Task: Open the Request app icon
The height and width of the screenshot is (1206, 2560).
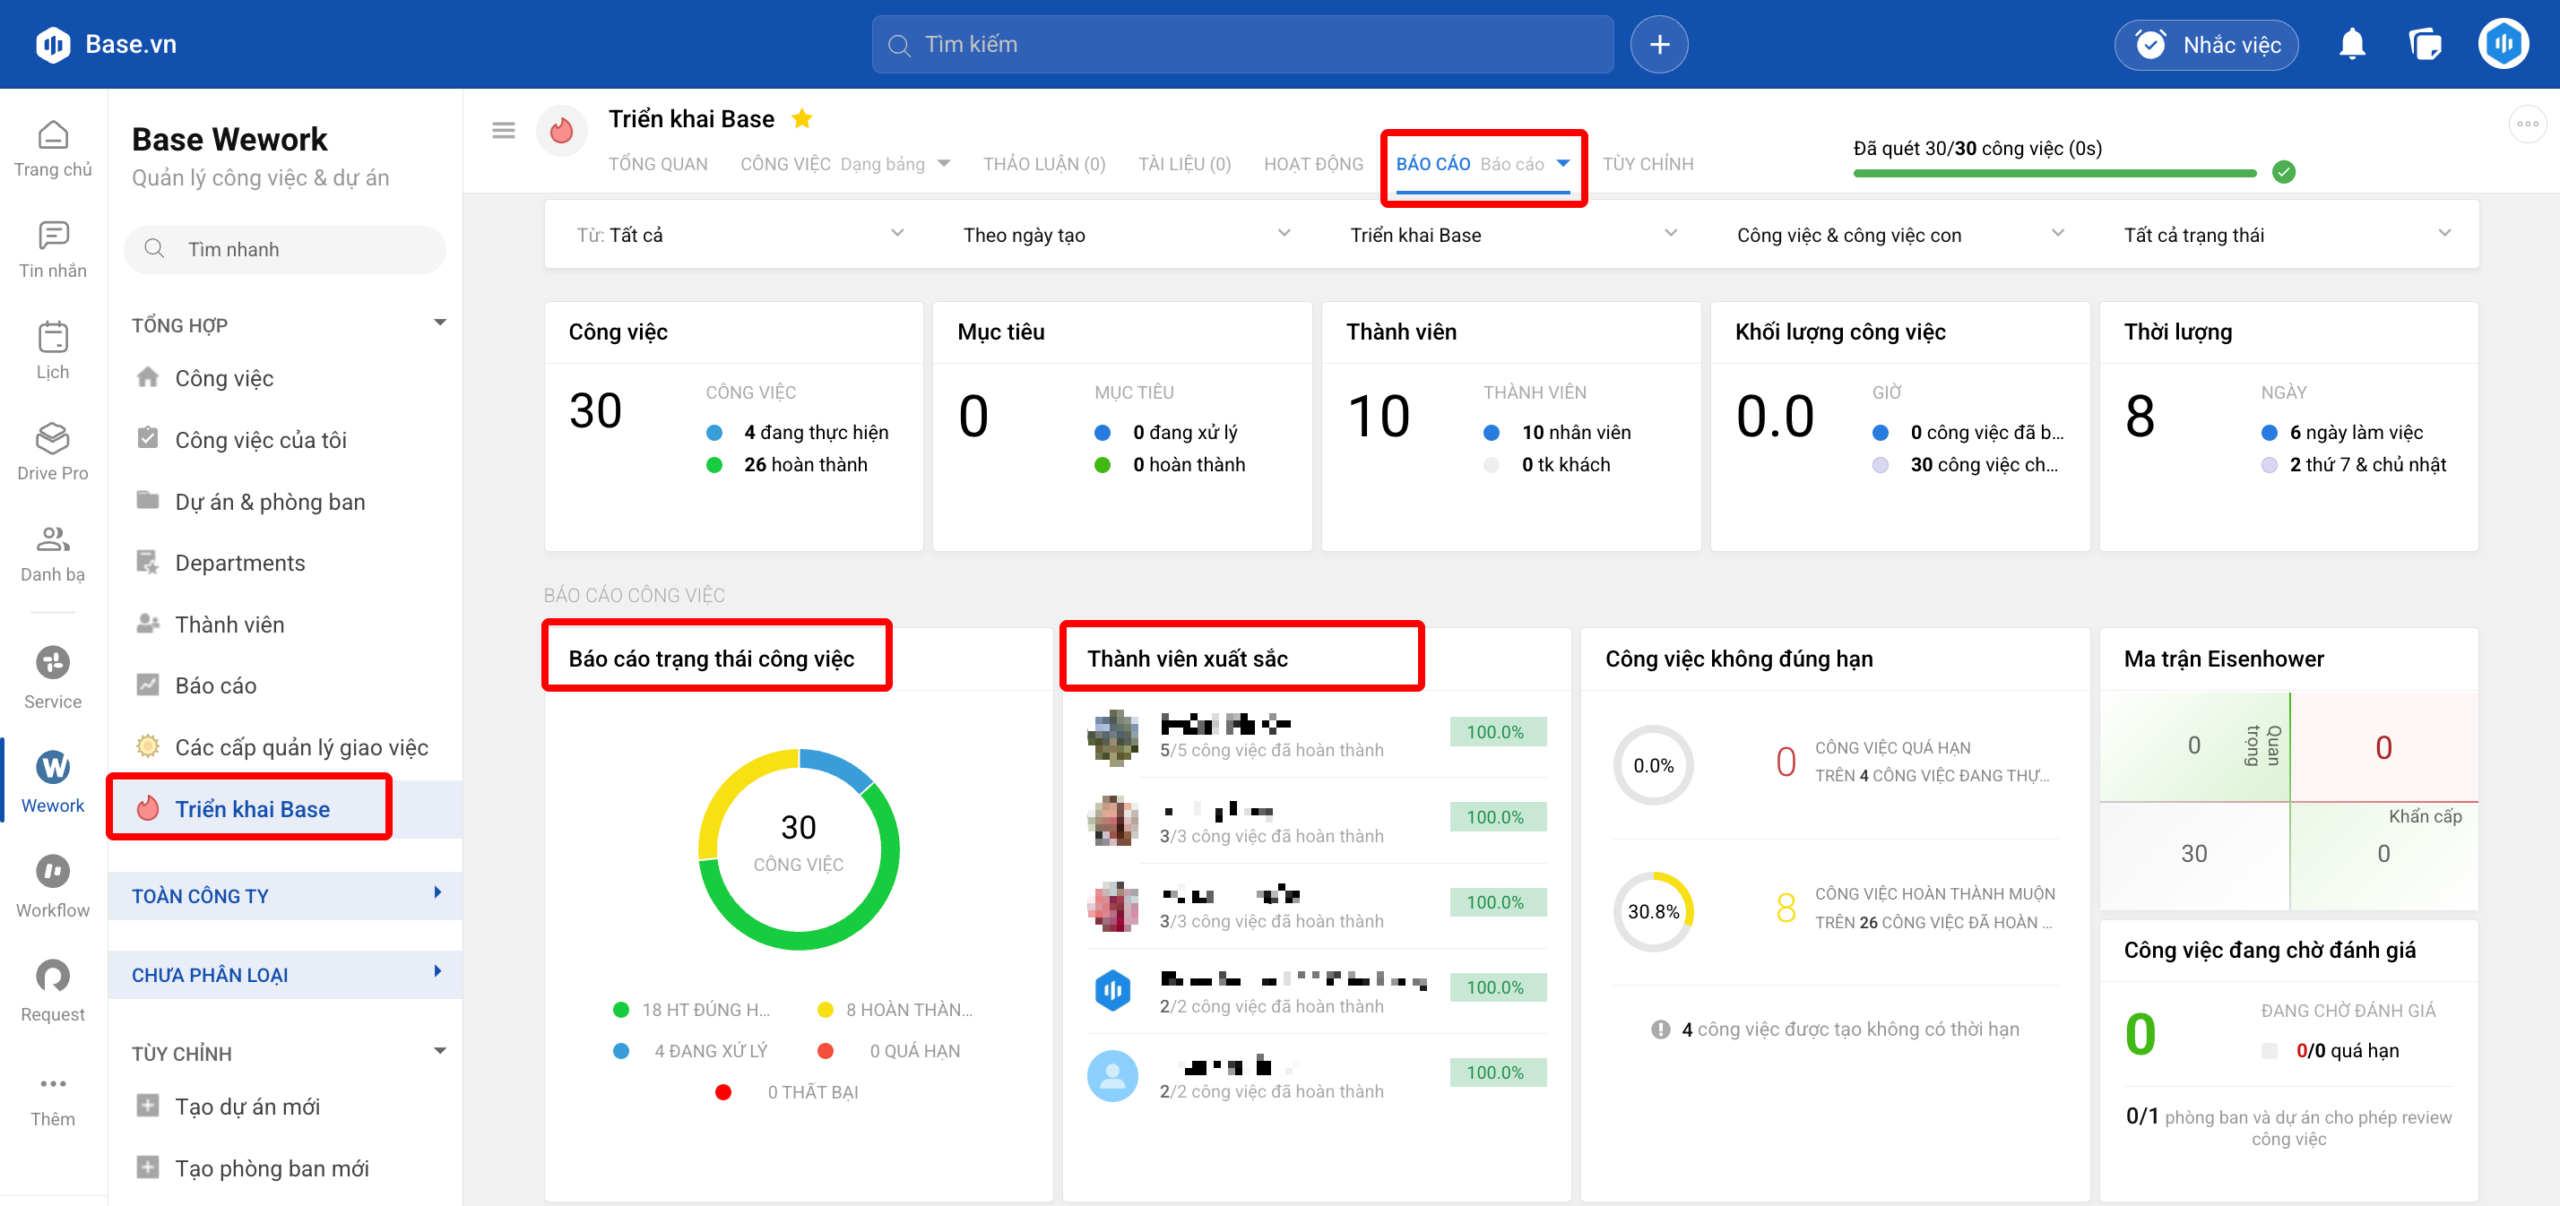Action: point(53,990)
